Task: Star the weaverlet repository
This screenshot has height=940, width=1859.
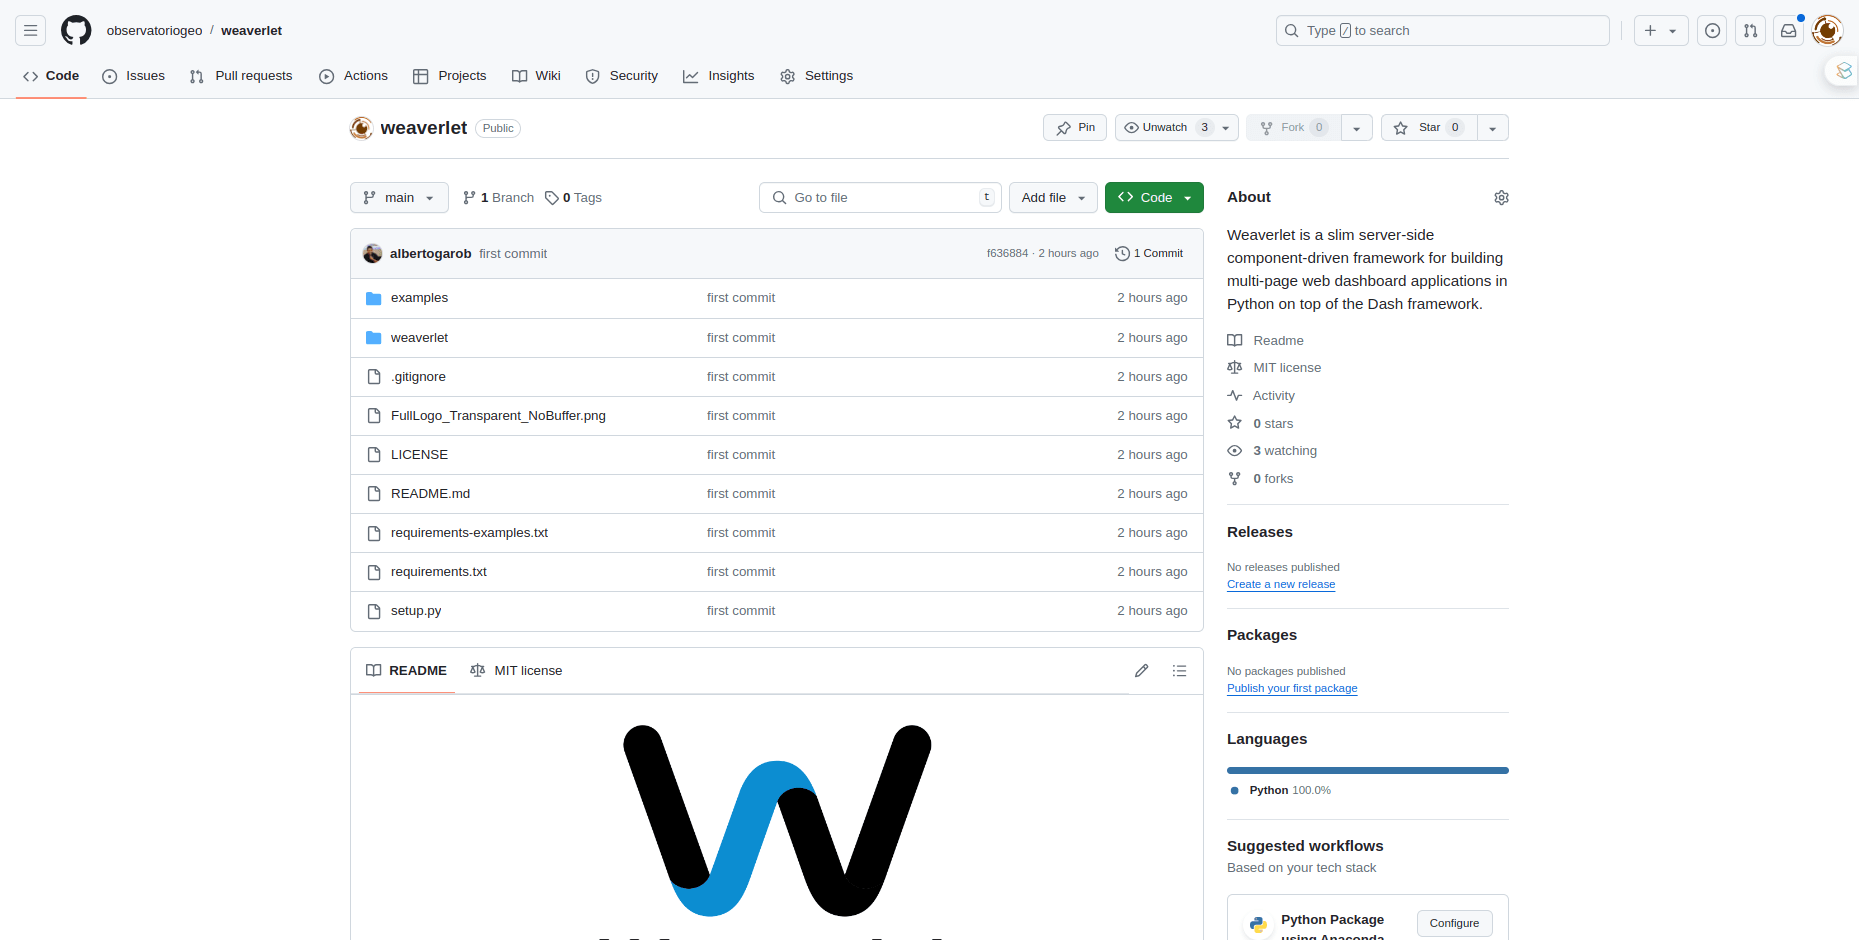Action: pos(1429,128)
